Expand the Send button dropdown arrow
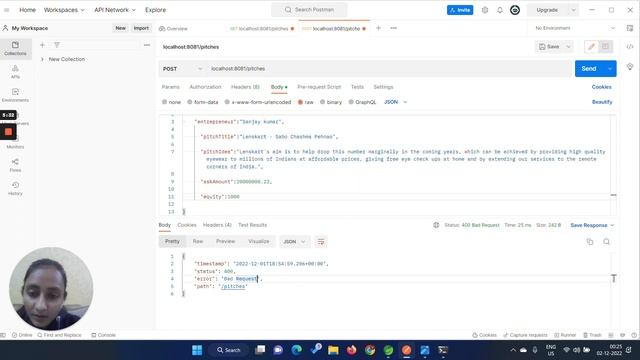The height and width of the screenshot is (360, 640). [610, 69]
